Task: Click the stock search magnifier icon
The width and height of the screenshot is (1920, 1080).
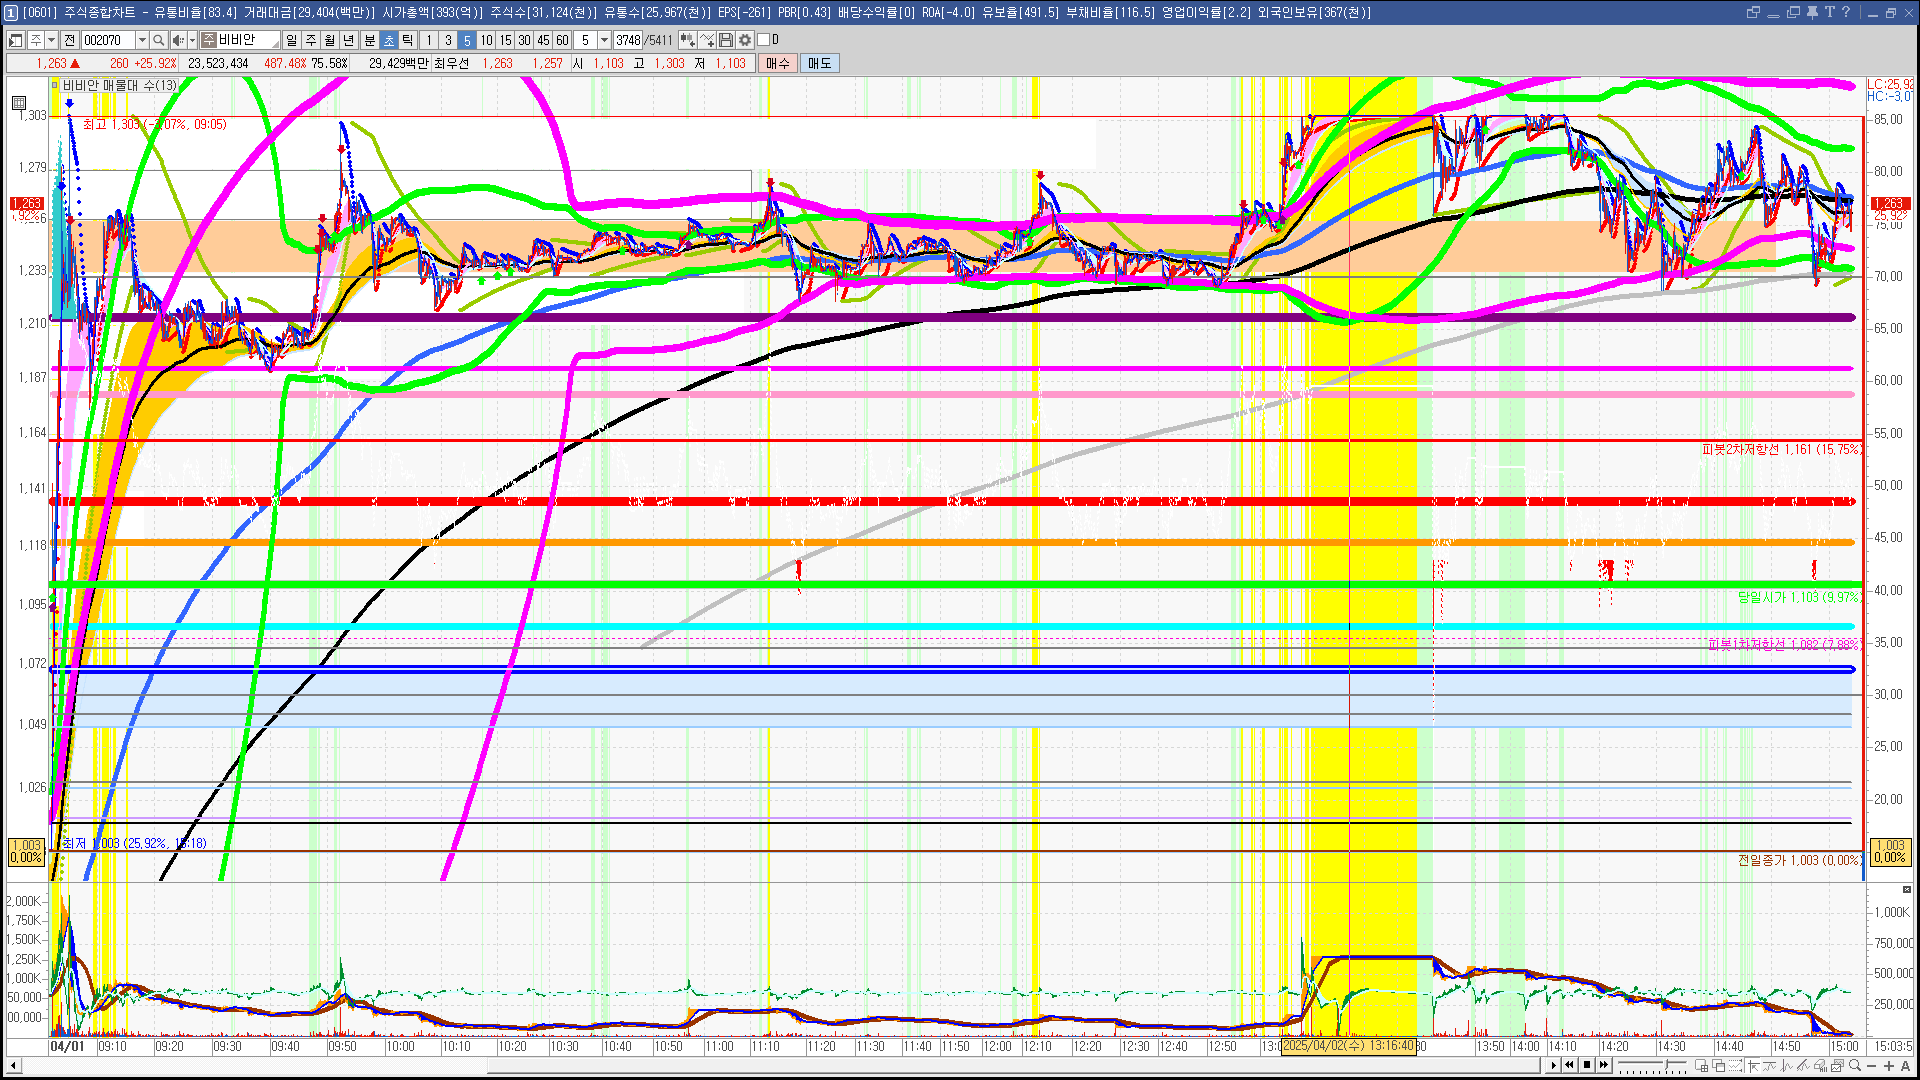Action: tap(158, 40)
